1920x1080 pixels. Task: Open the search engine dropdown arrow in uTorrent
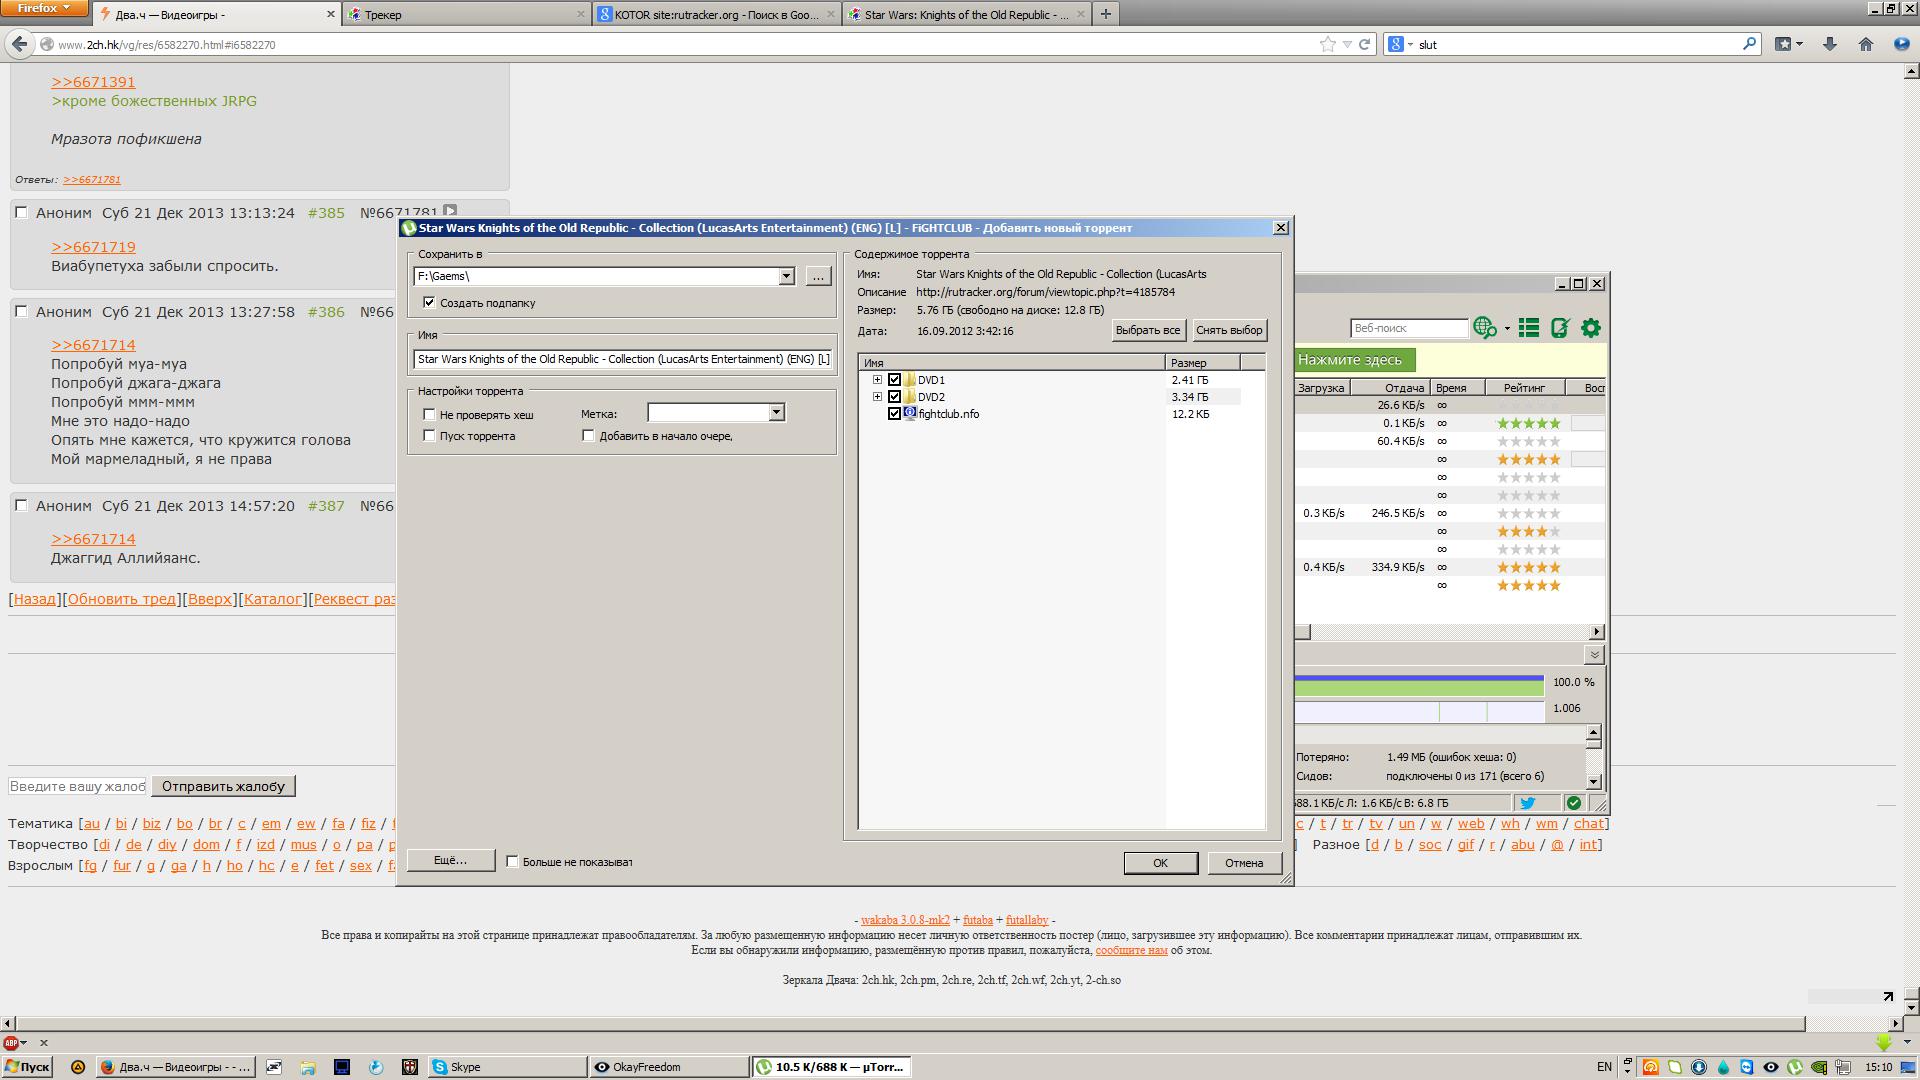(x=1507, y=328)
